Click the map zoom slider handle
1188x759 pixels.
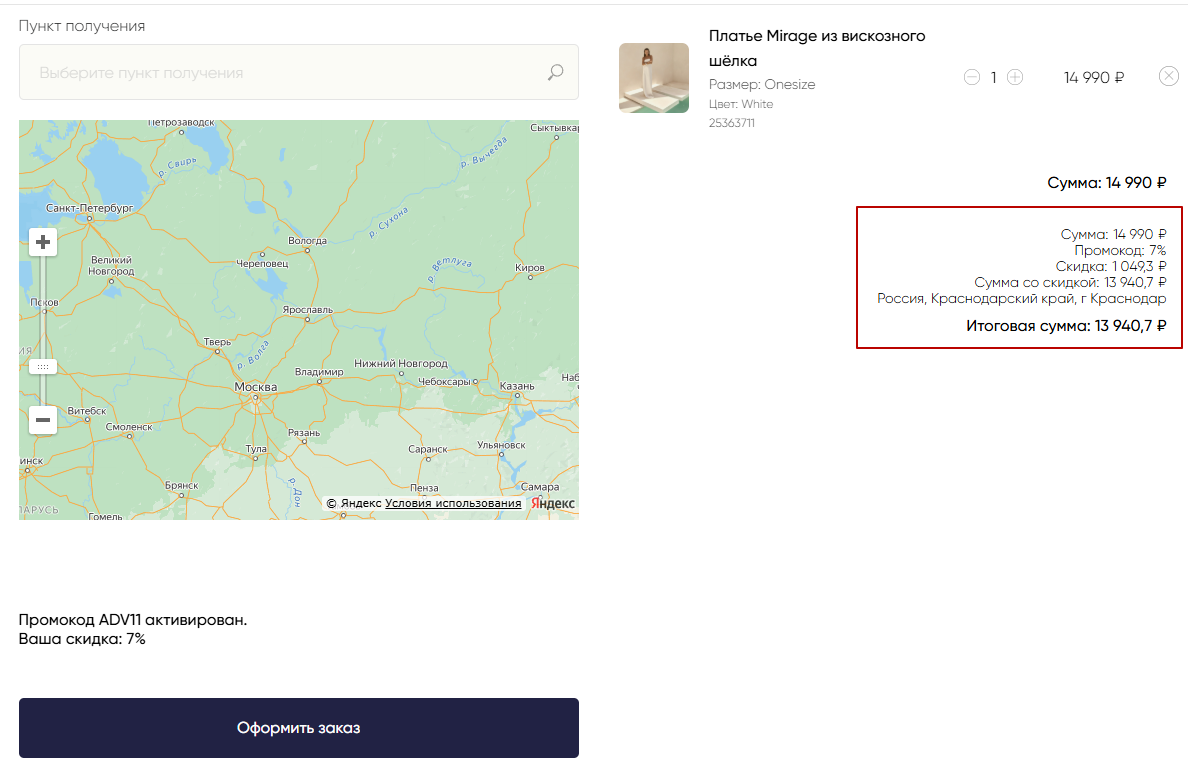tap(43, 367)
